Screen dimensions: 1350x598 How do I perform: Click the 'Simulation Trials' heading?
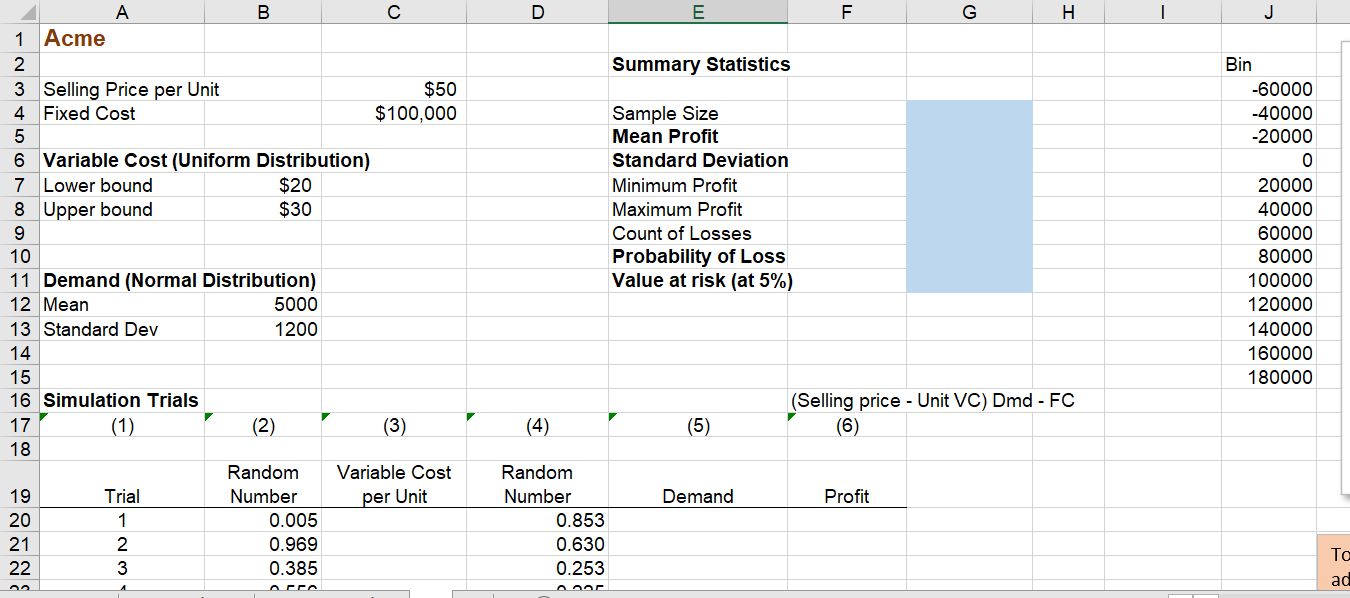(121, 400)
